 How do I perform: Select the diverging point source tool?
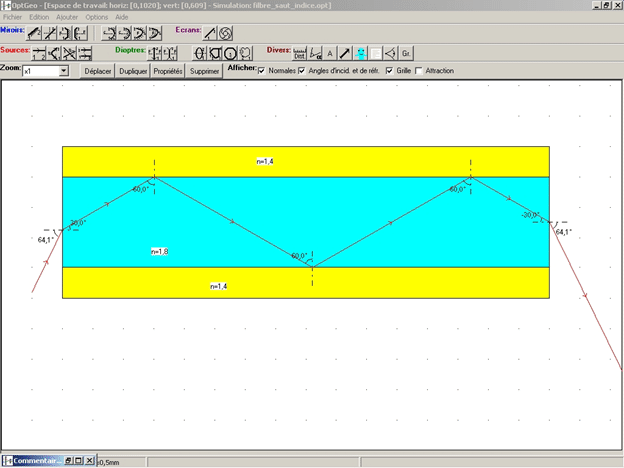(x=54, y=53)
